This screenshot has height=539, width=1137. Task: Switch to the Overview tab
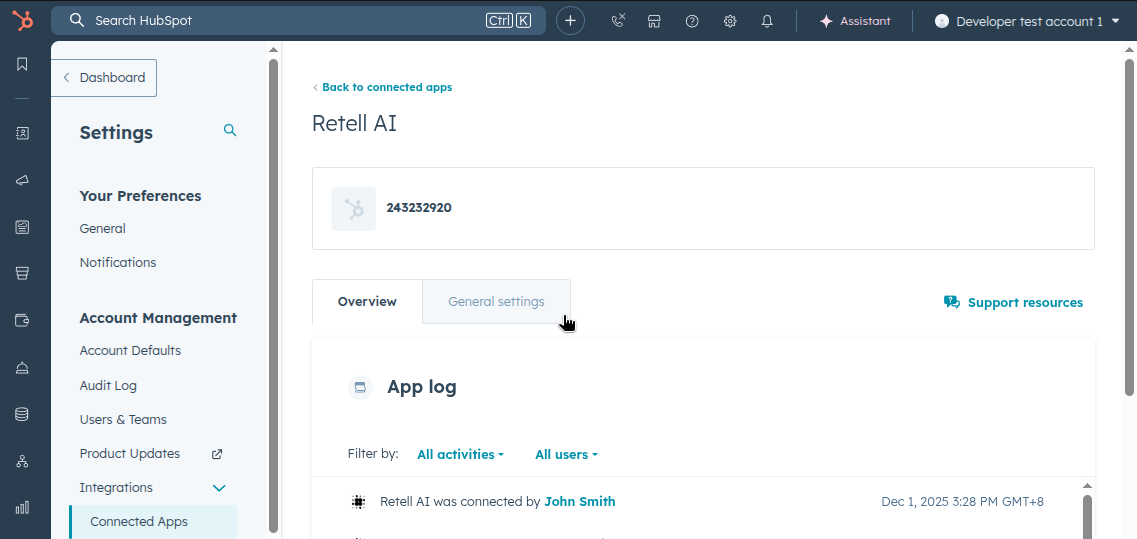click(368, 302)
